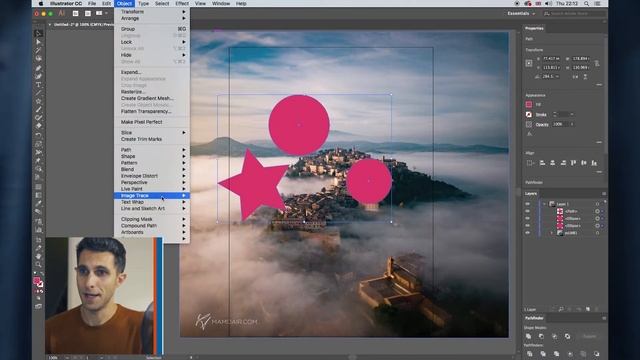
Task: Open the Opacity value dropdown
Action: tap(572, 124)
